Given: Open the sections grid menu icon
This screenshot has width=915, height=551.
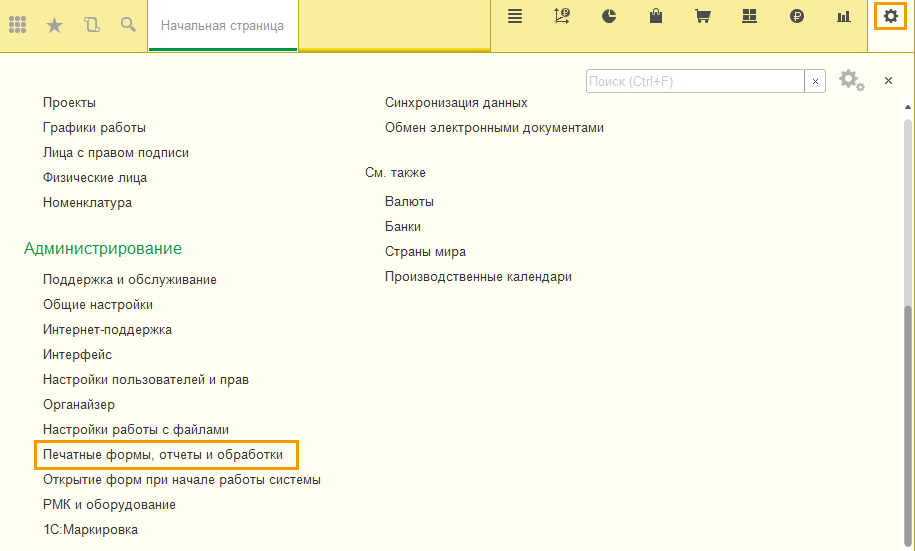Looking at the screenshot, I should (18, 25).
